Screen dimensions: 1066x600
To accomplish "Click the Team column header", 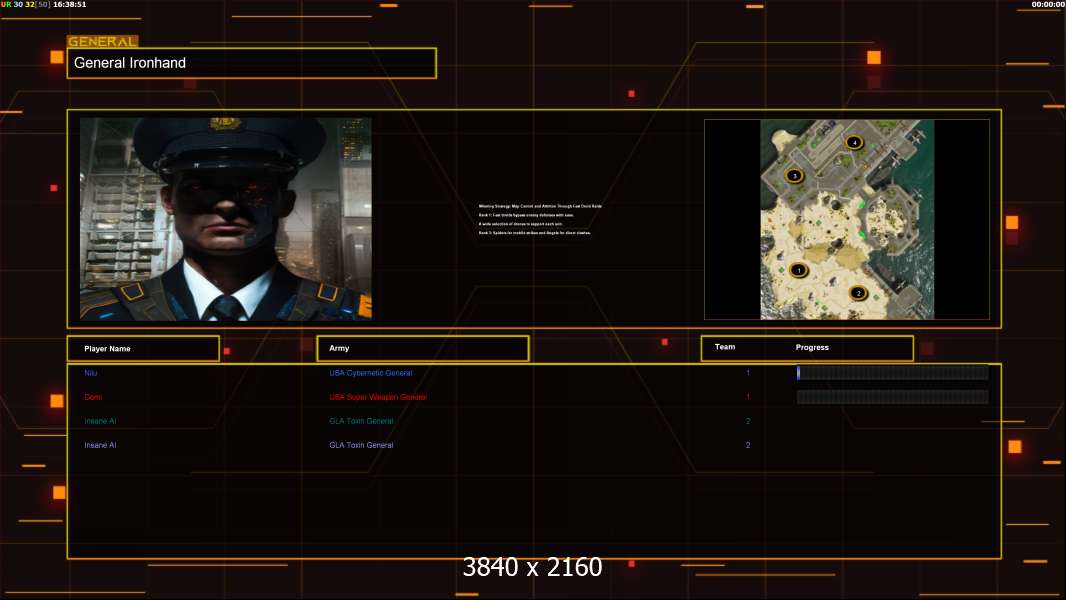I will pyautogui.click(x=725, y=347).
